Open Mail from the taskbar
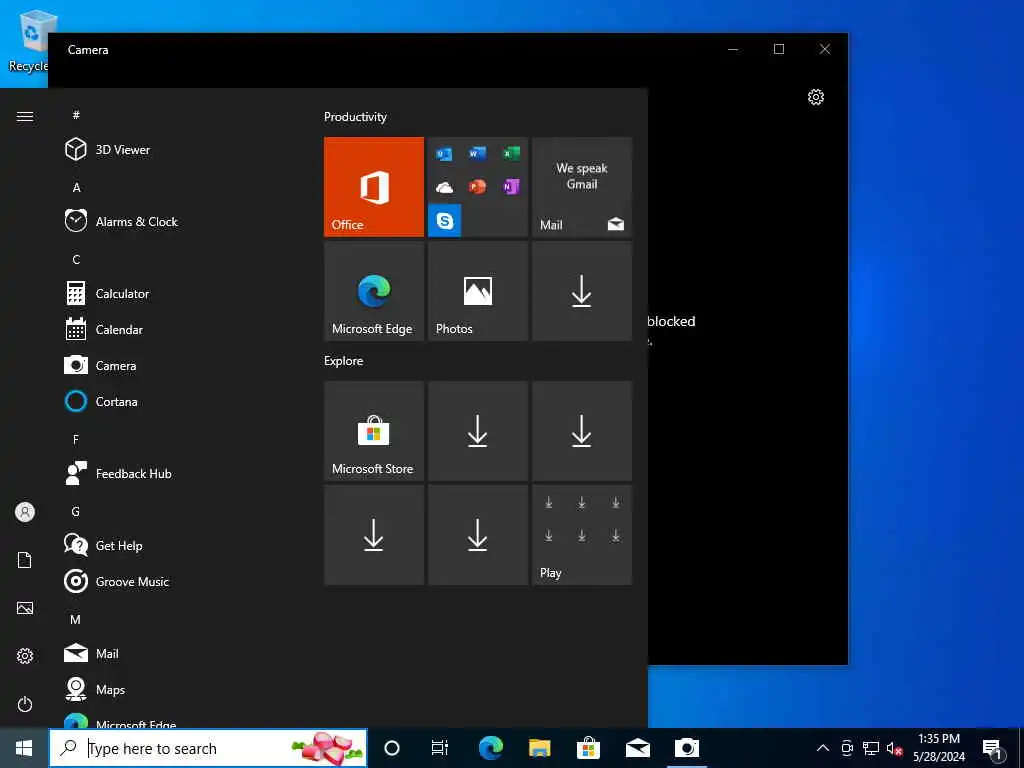Image resolution: width=1024 pixels, height=768 pixels. click(x=637, y=748)
